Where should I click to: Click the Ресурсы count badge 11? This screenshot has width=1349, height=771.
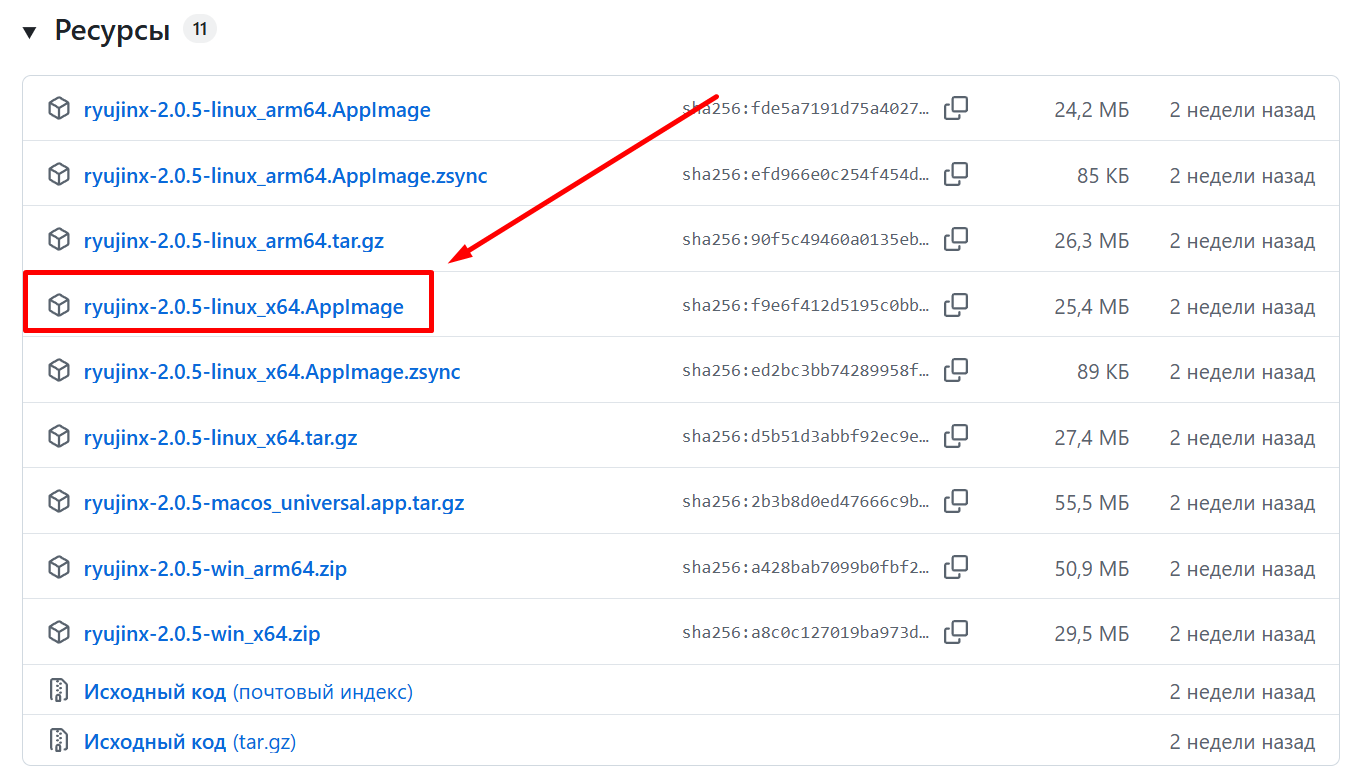(199, 30)
